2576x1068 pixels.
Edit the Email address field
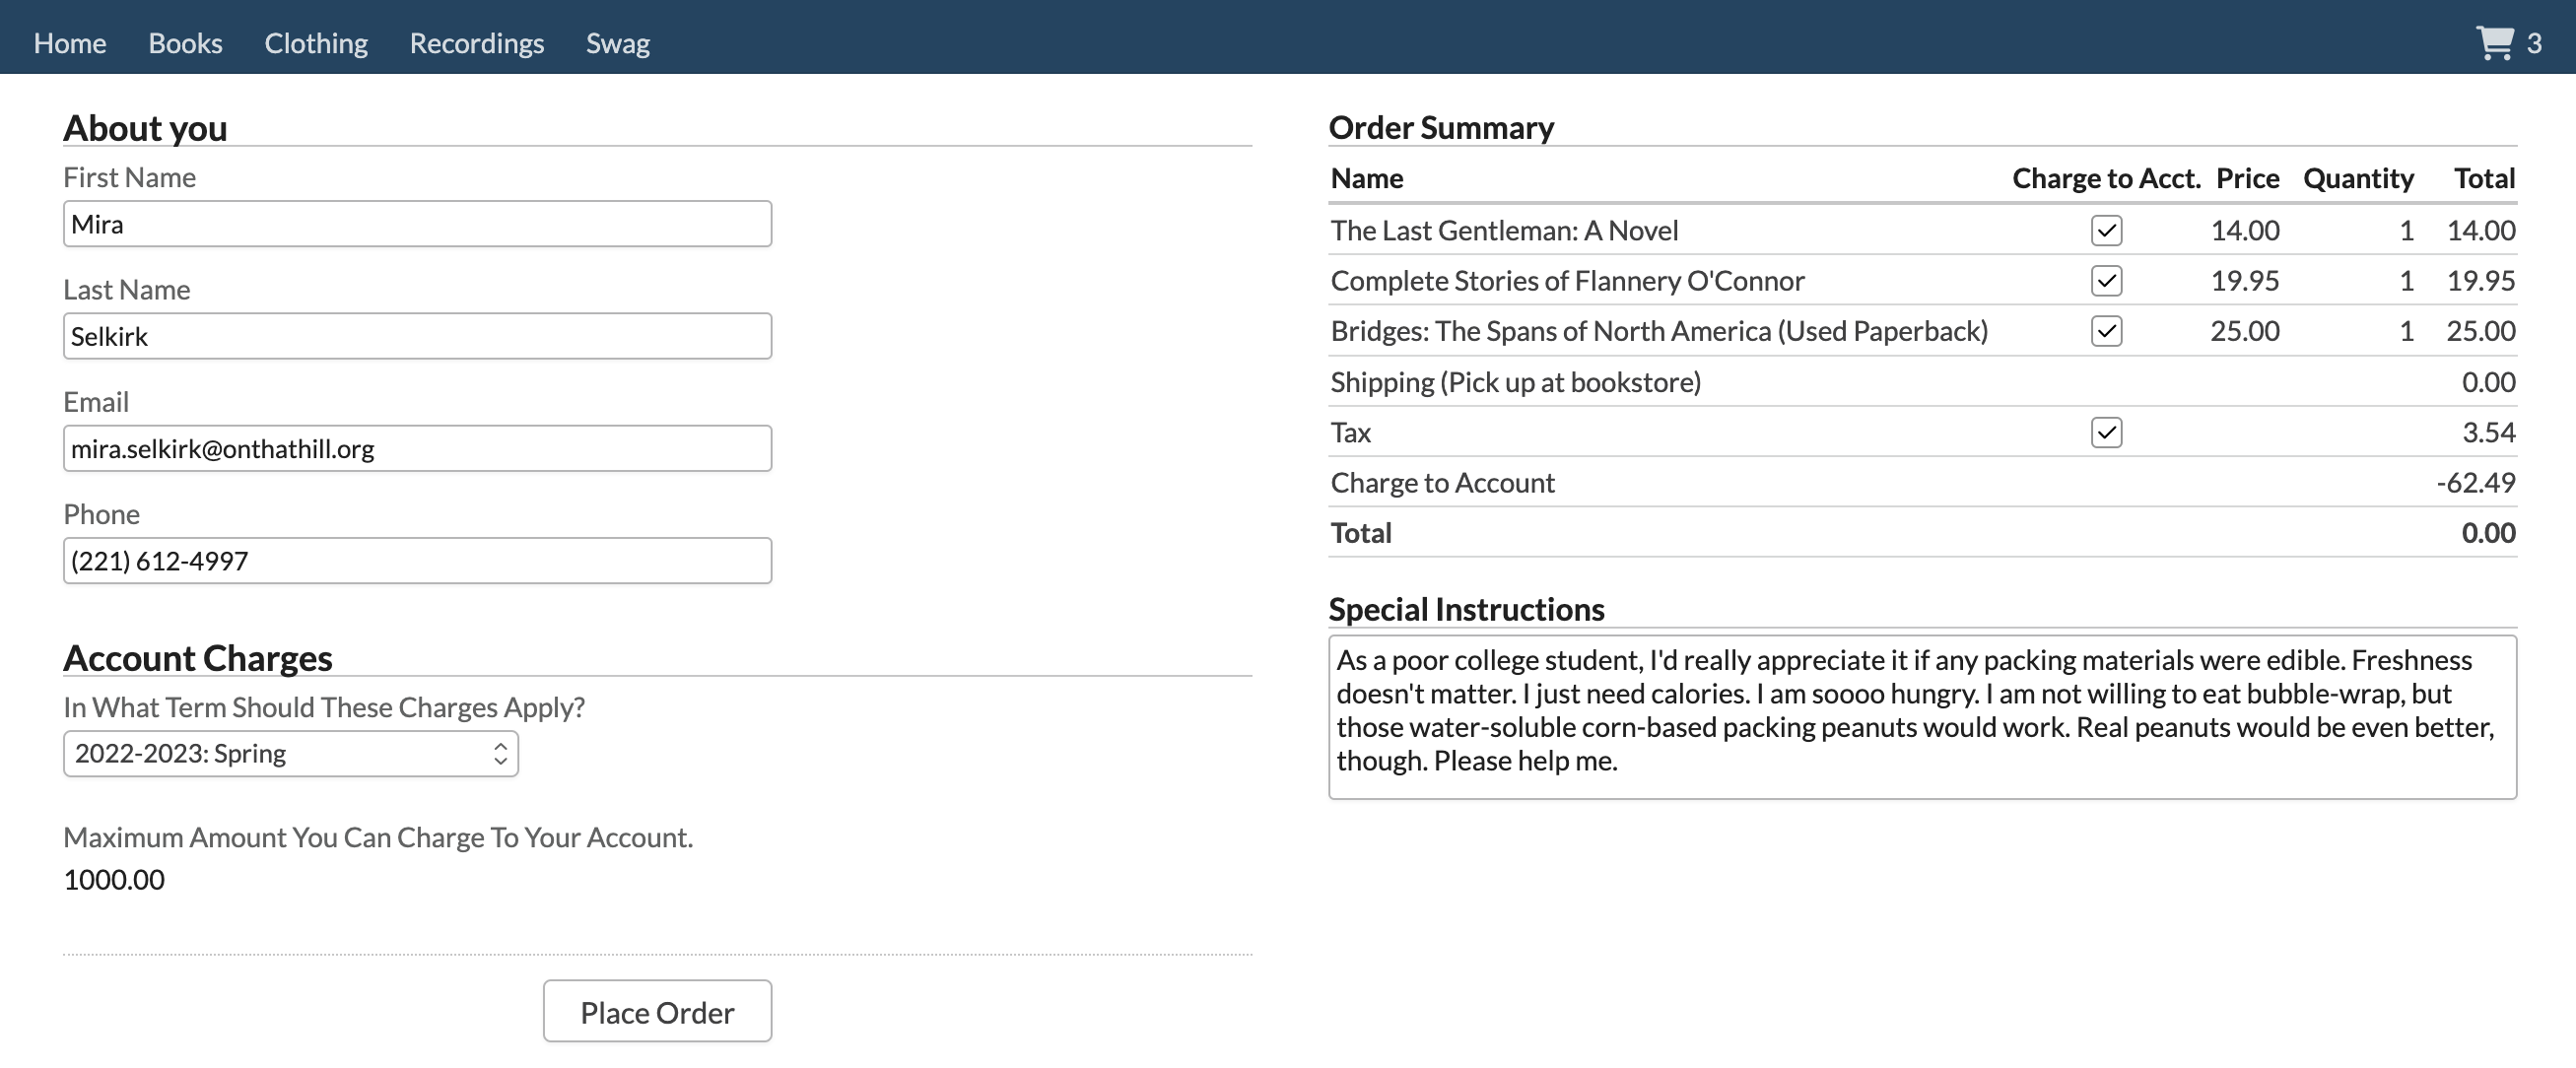pyautogui.click(x=417, y=449)
